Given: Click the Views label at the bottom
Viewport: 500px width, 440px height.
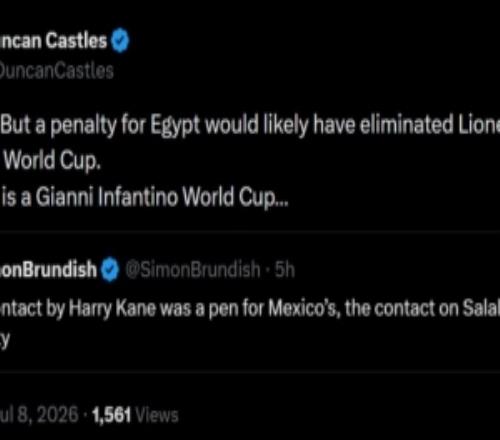Looking at the screenshot, I should click(x=157, y=415).
